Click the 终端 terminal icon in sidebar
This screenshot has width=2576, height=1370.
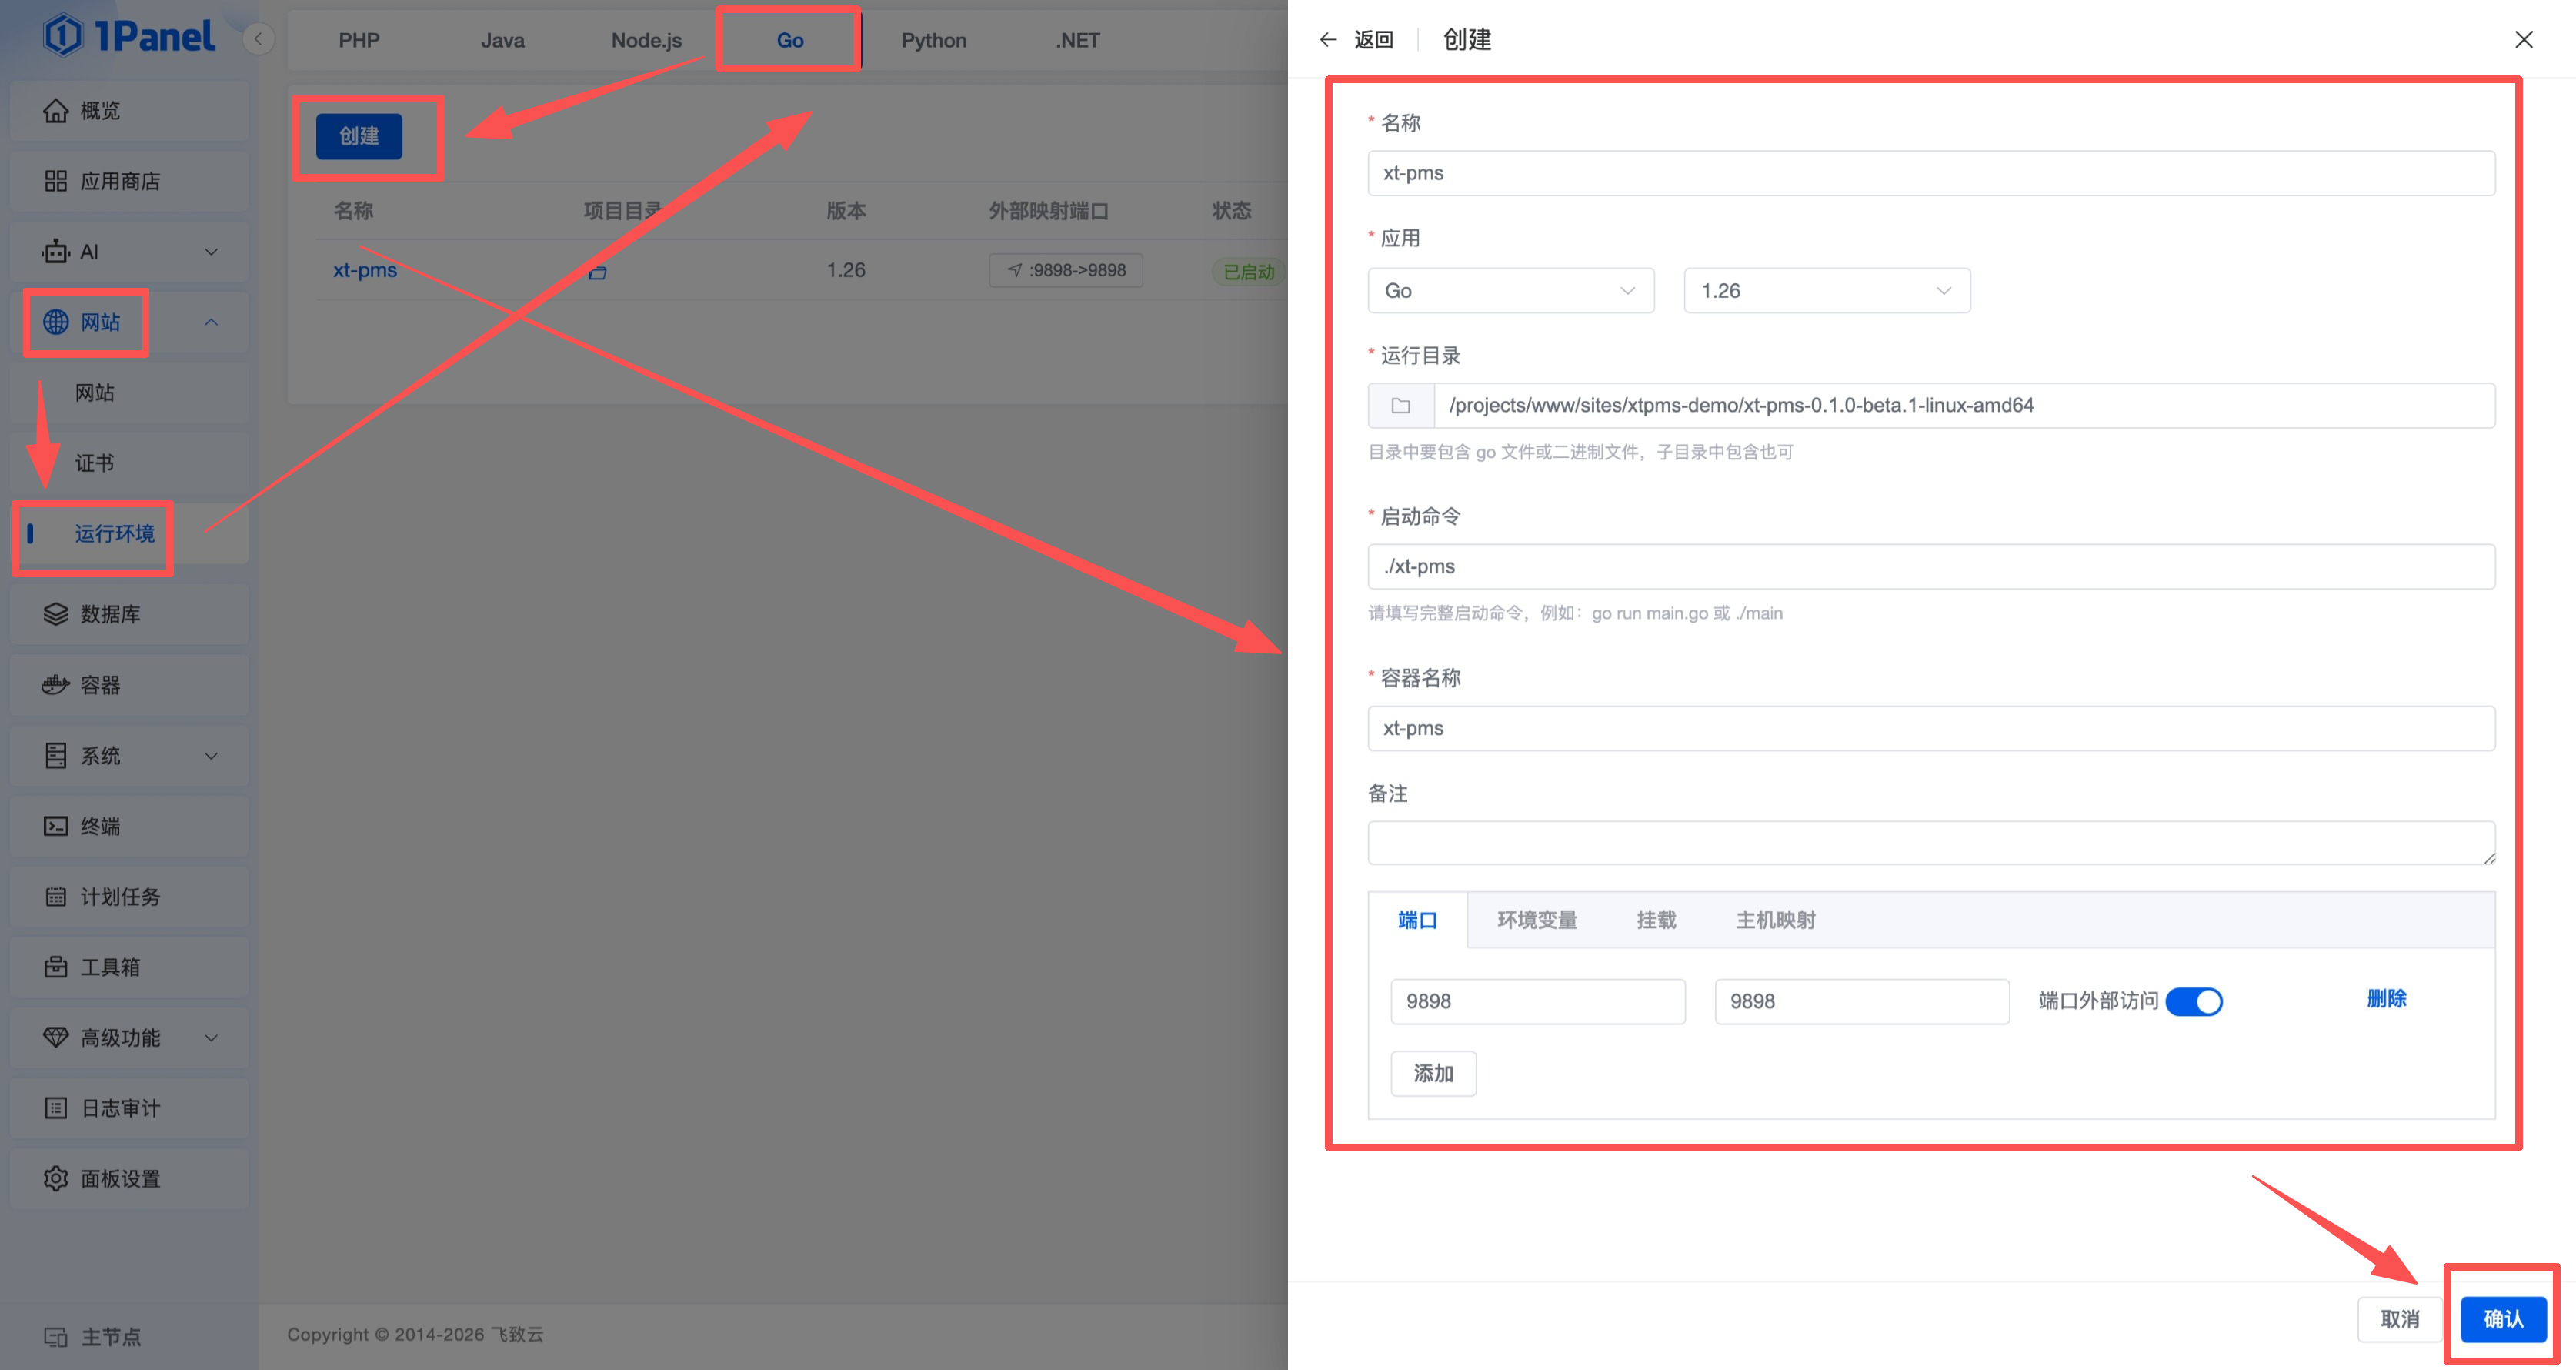coord(55,826)
